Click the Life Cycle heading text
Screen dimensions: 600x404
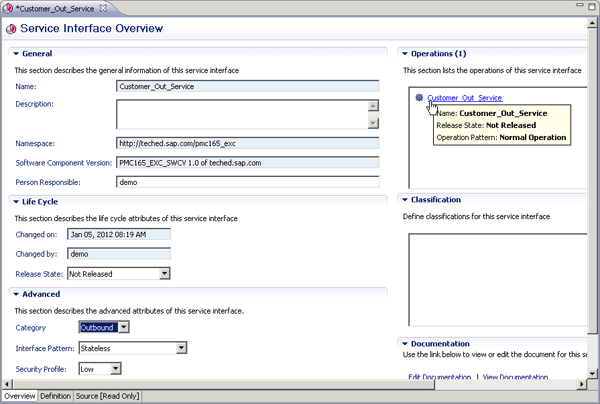[40, 202]
